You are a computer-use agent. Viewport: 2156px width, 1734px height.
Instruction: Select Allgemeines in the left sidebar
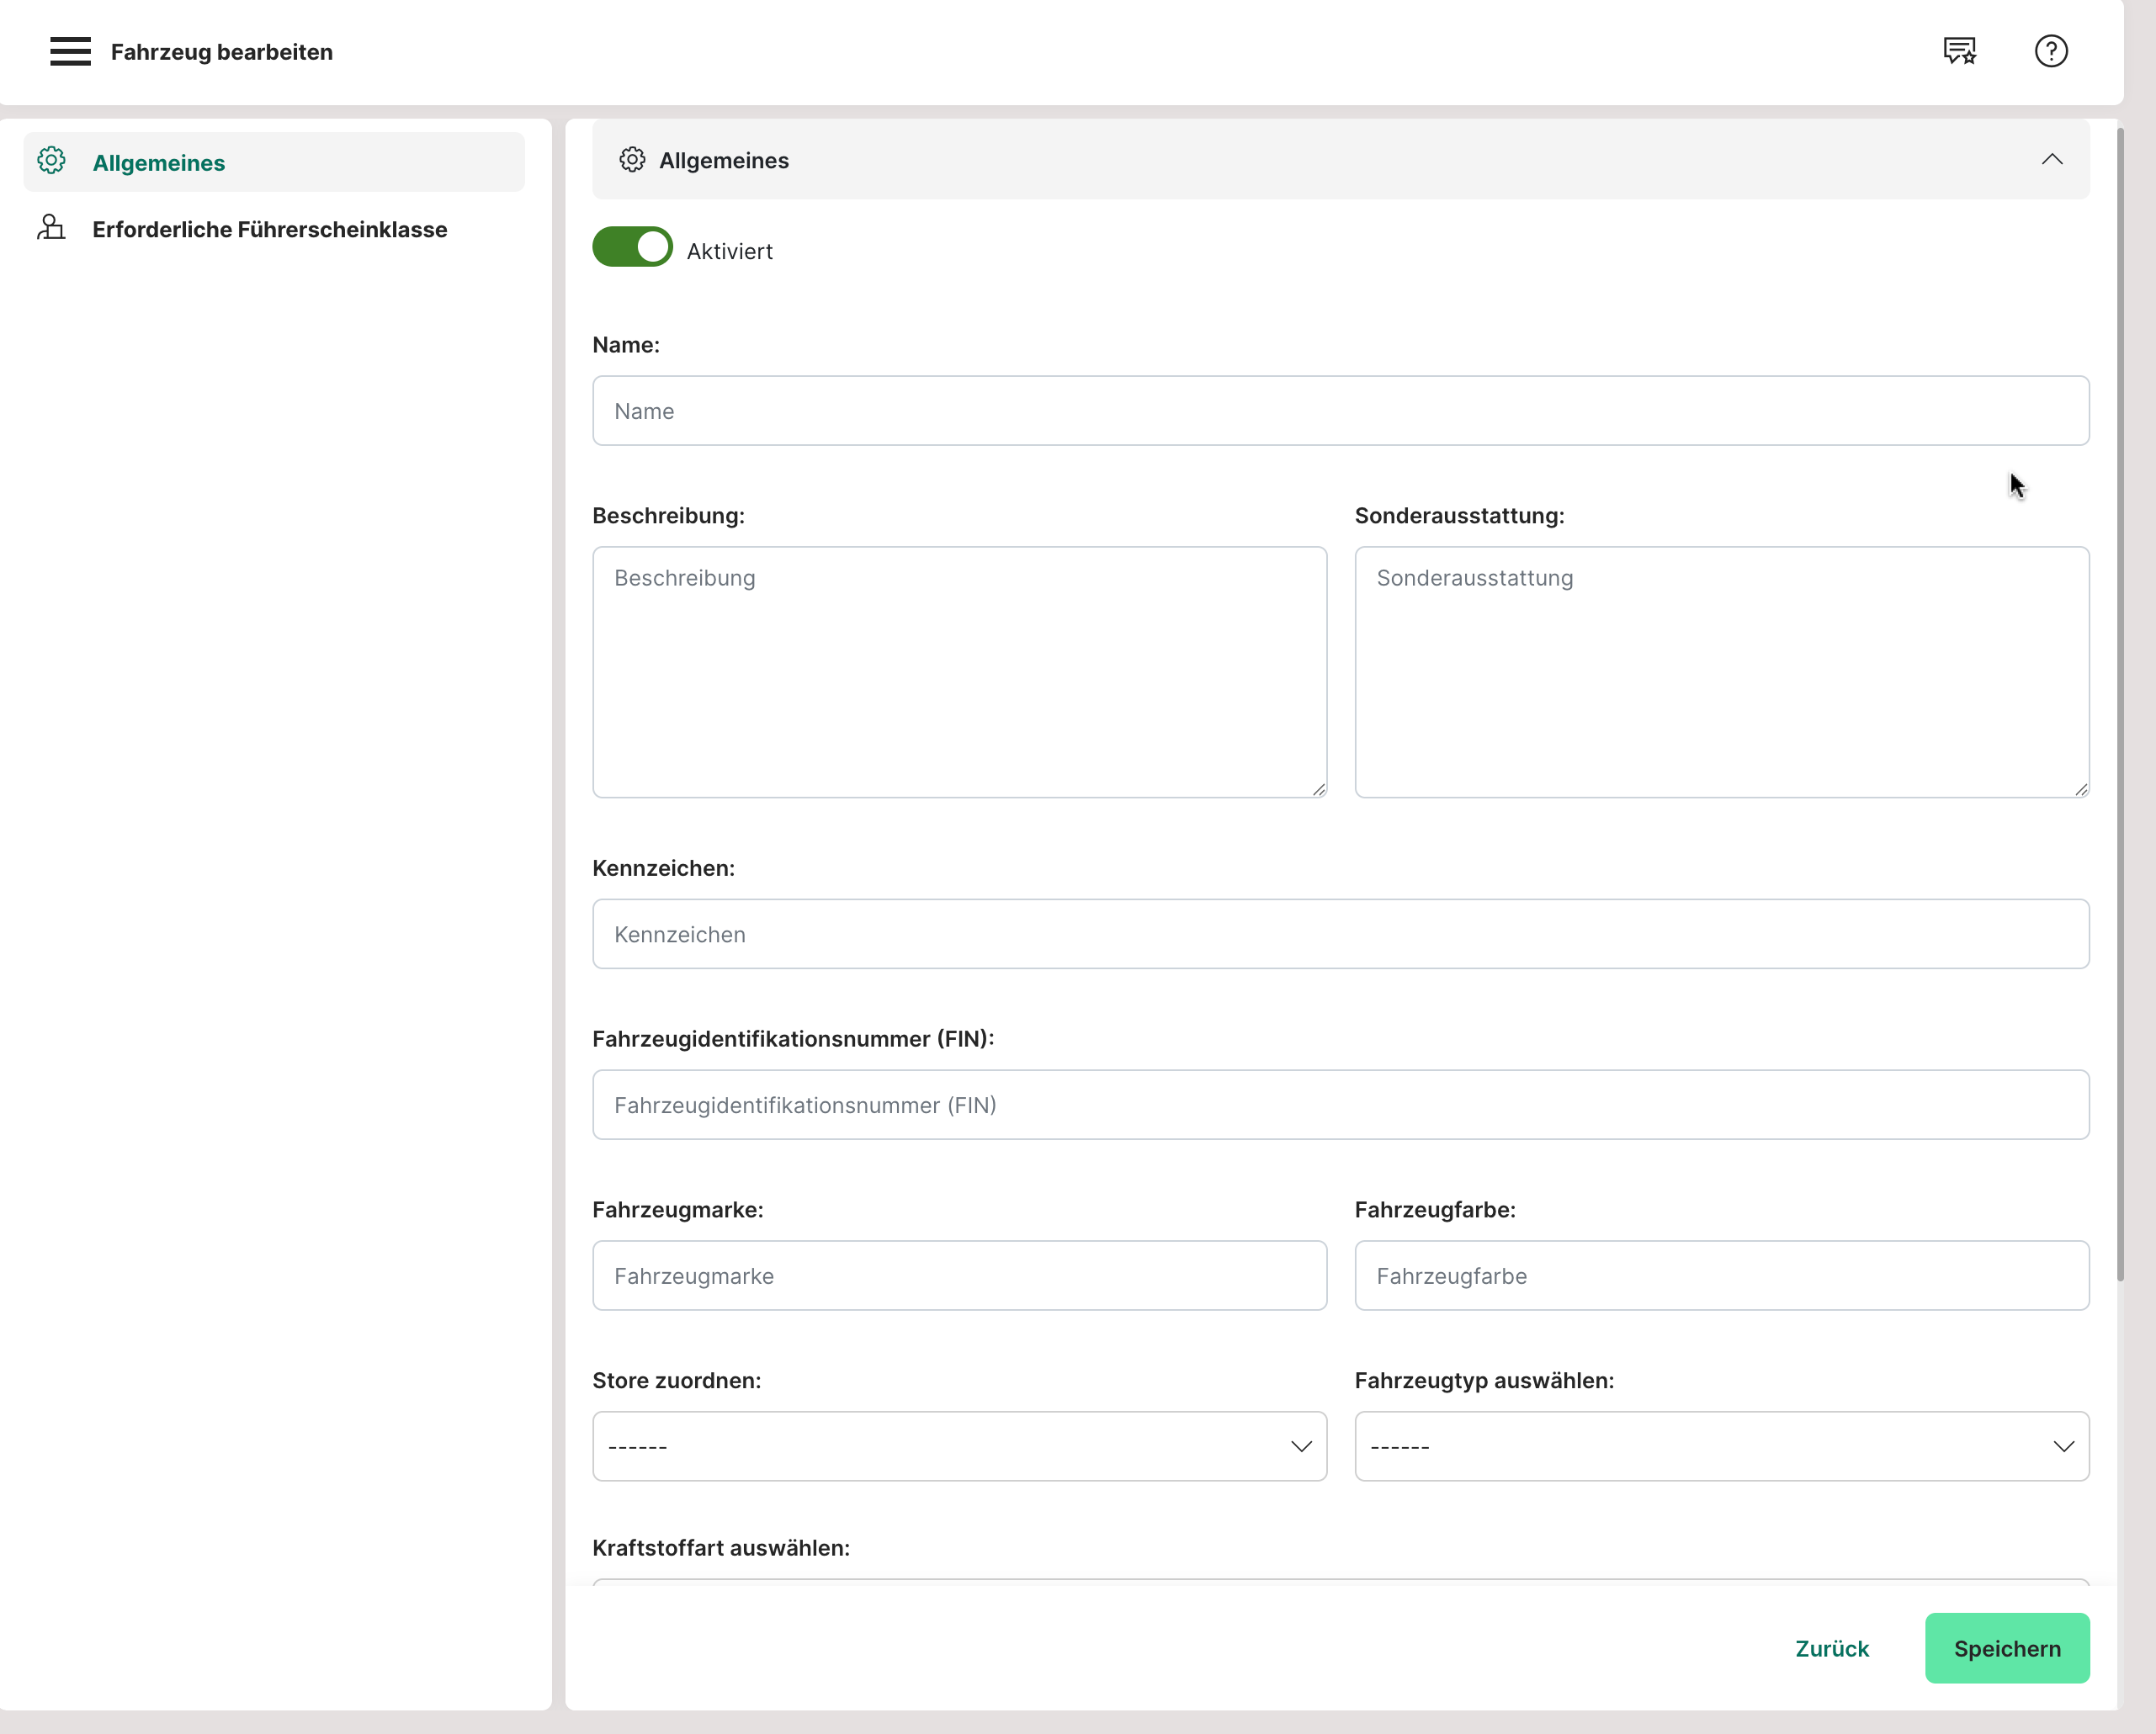(159, 163)
